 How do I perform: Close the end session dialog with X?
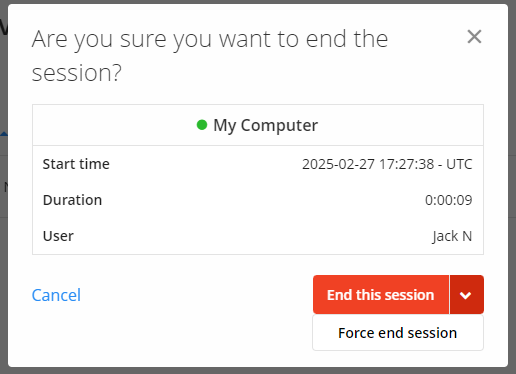click(474, 37)
